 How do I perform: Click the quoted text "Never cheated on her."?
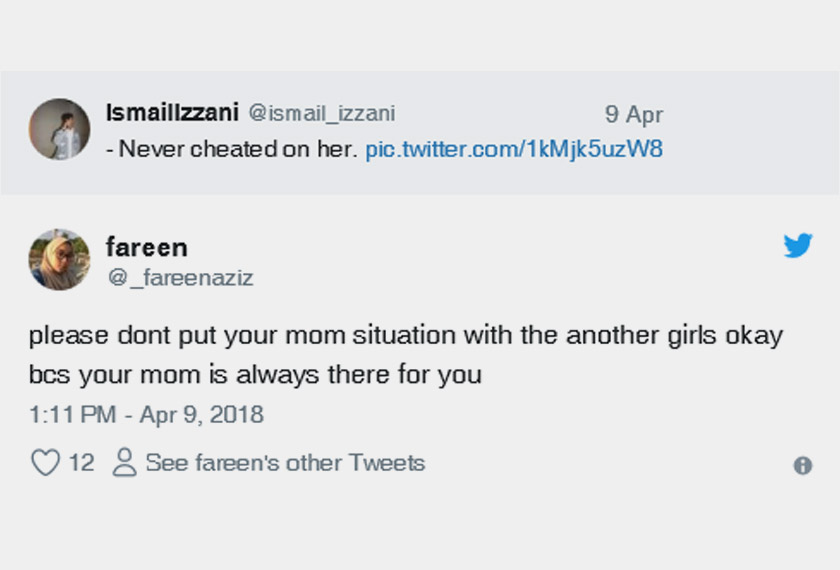(238, 150)
